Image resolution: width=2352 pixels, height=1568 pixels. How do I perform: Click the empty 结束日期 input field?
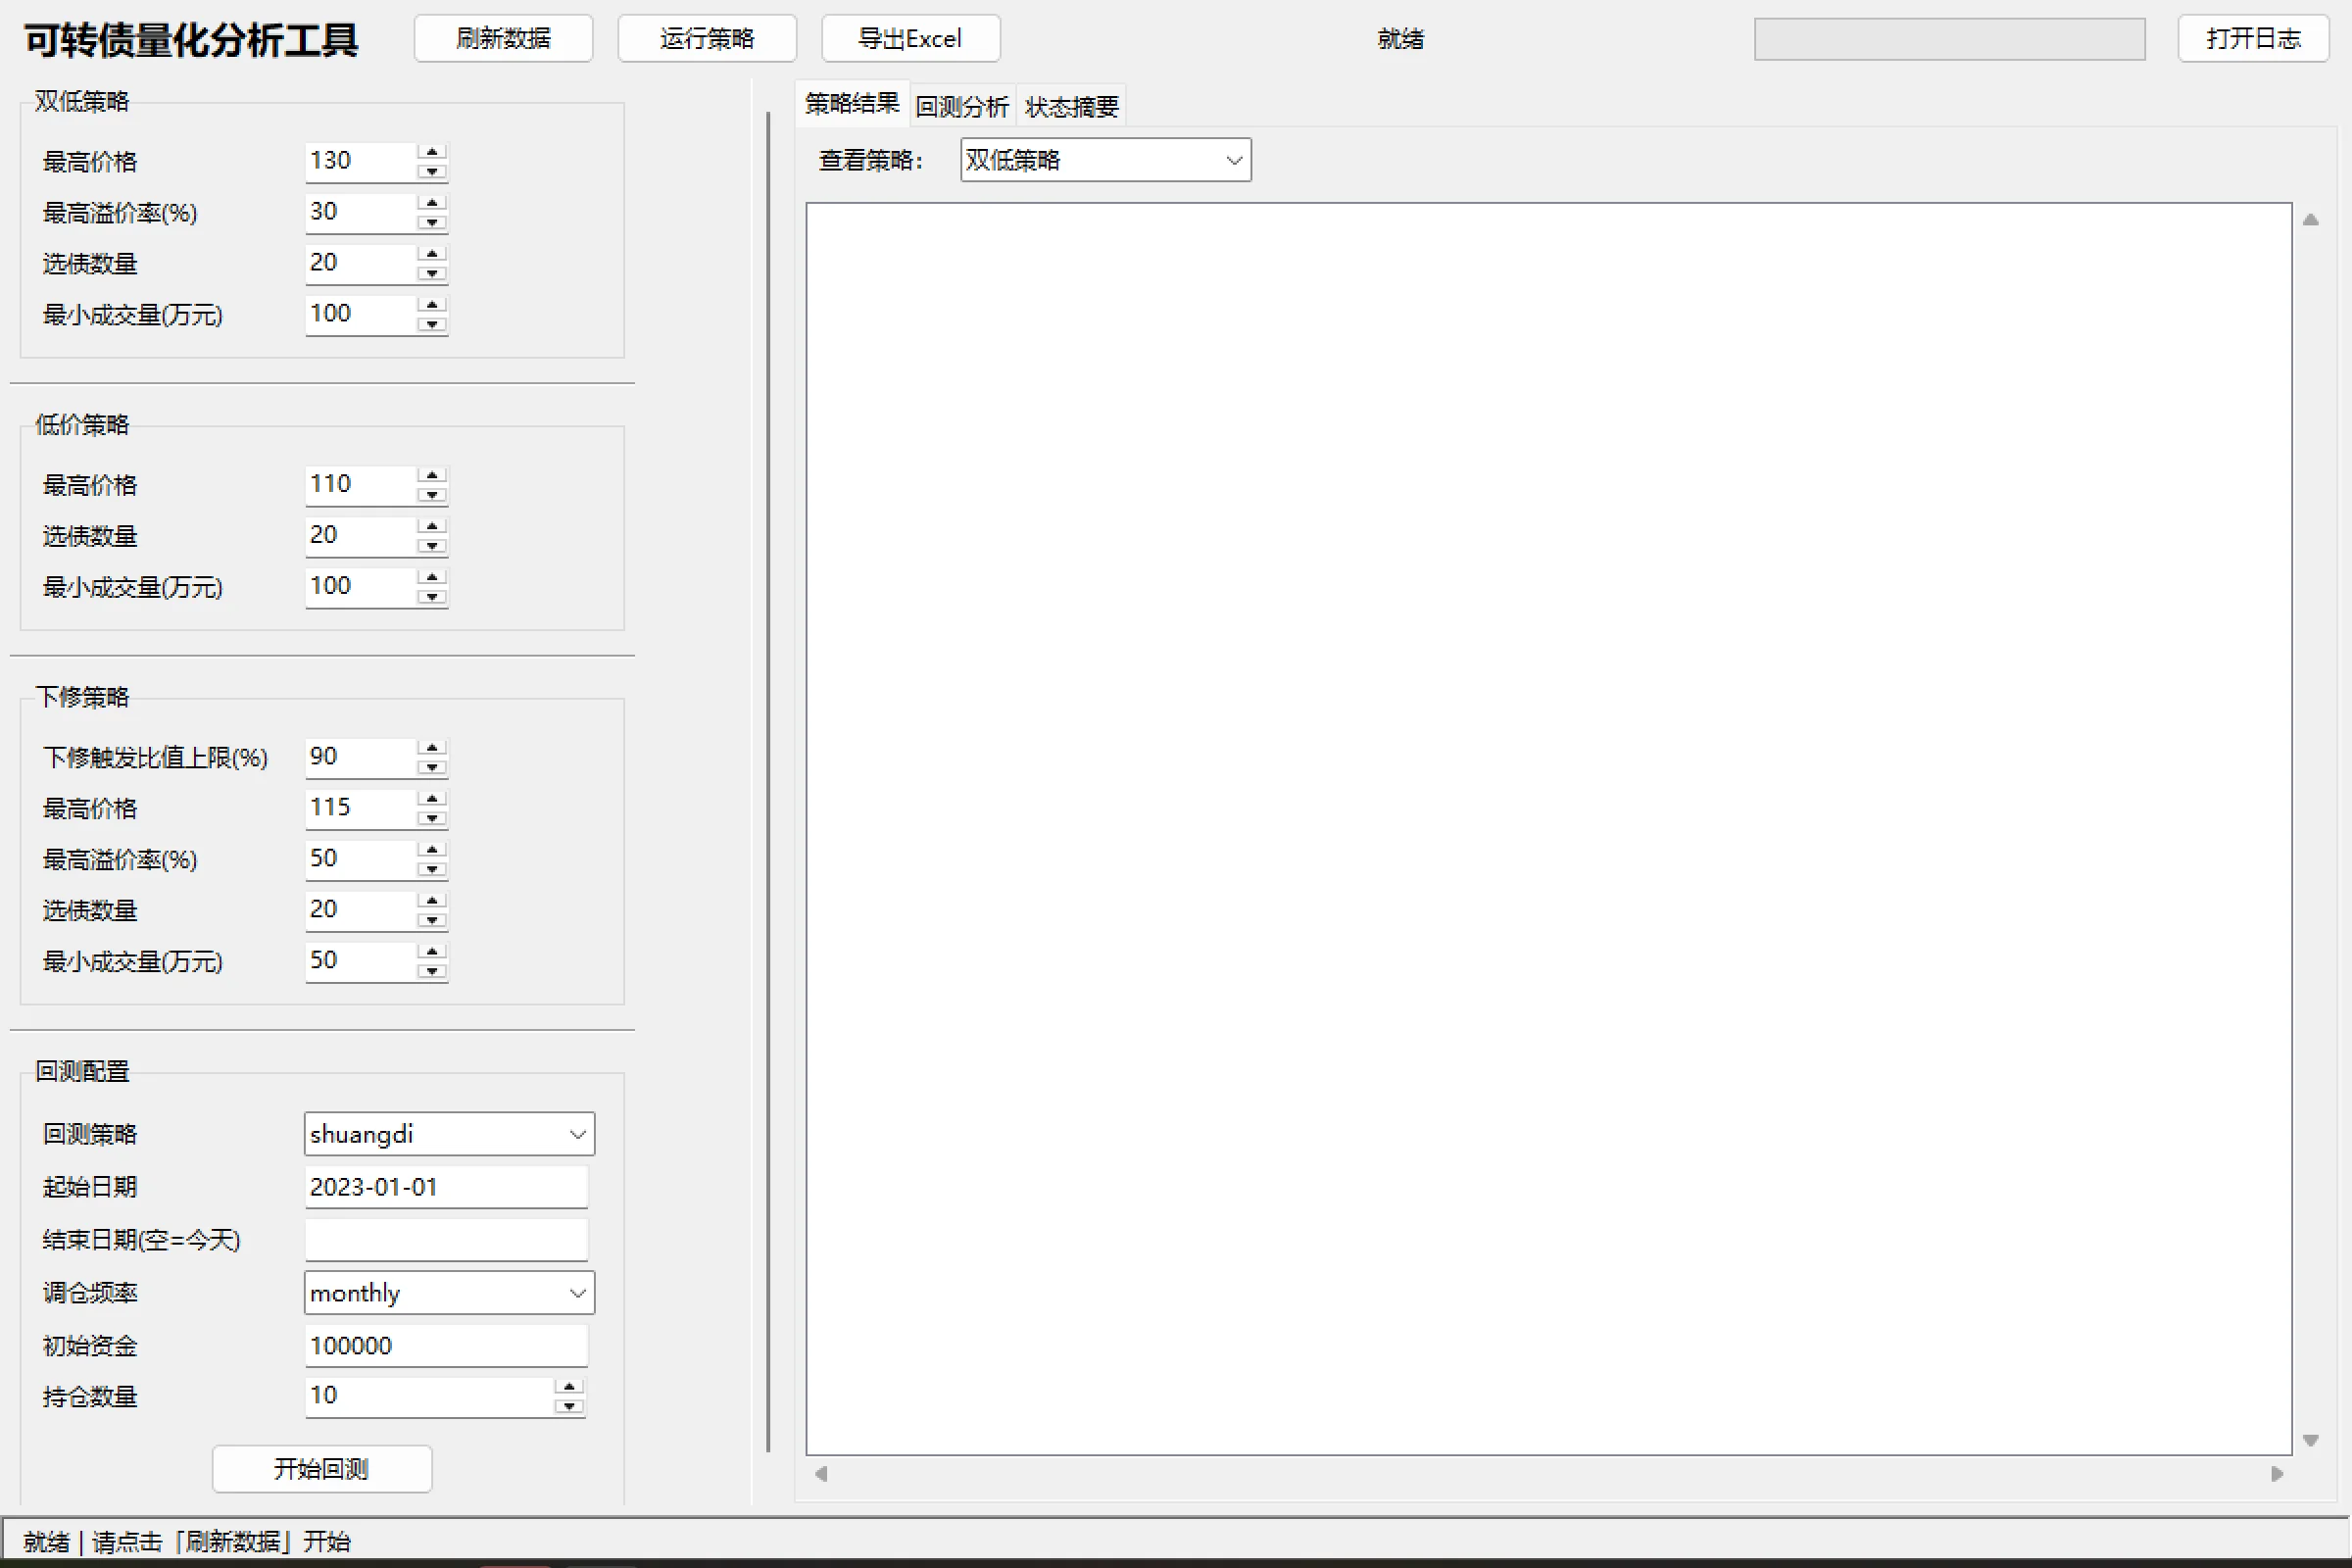pos(446,1240)
